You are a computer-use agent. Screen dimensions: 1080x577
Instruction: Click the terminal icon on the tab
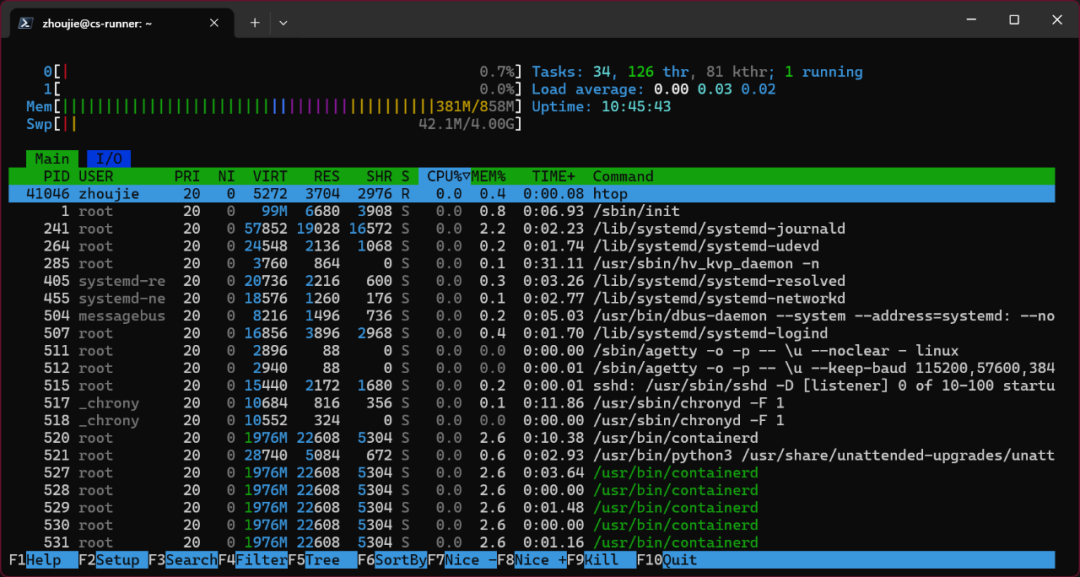[x=24, y=21]
